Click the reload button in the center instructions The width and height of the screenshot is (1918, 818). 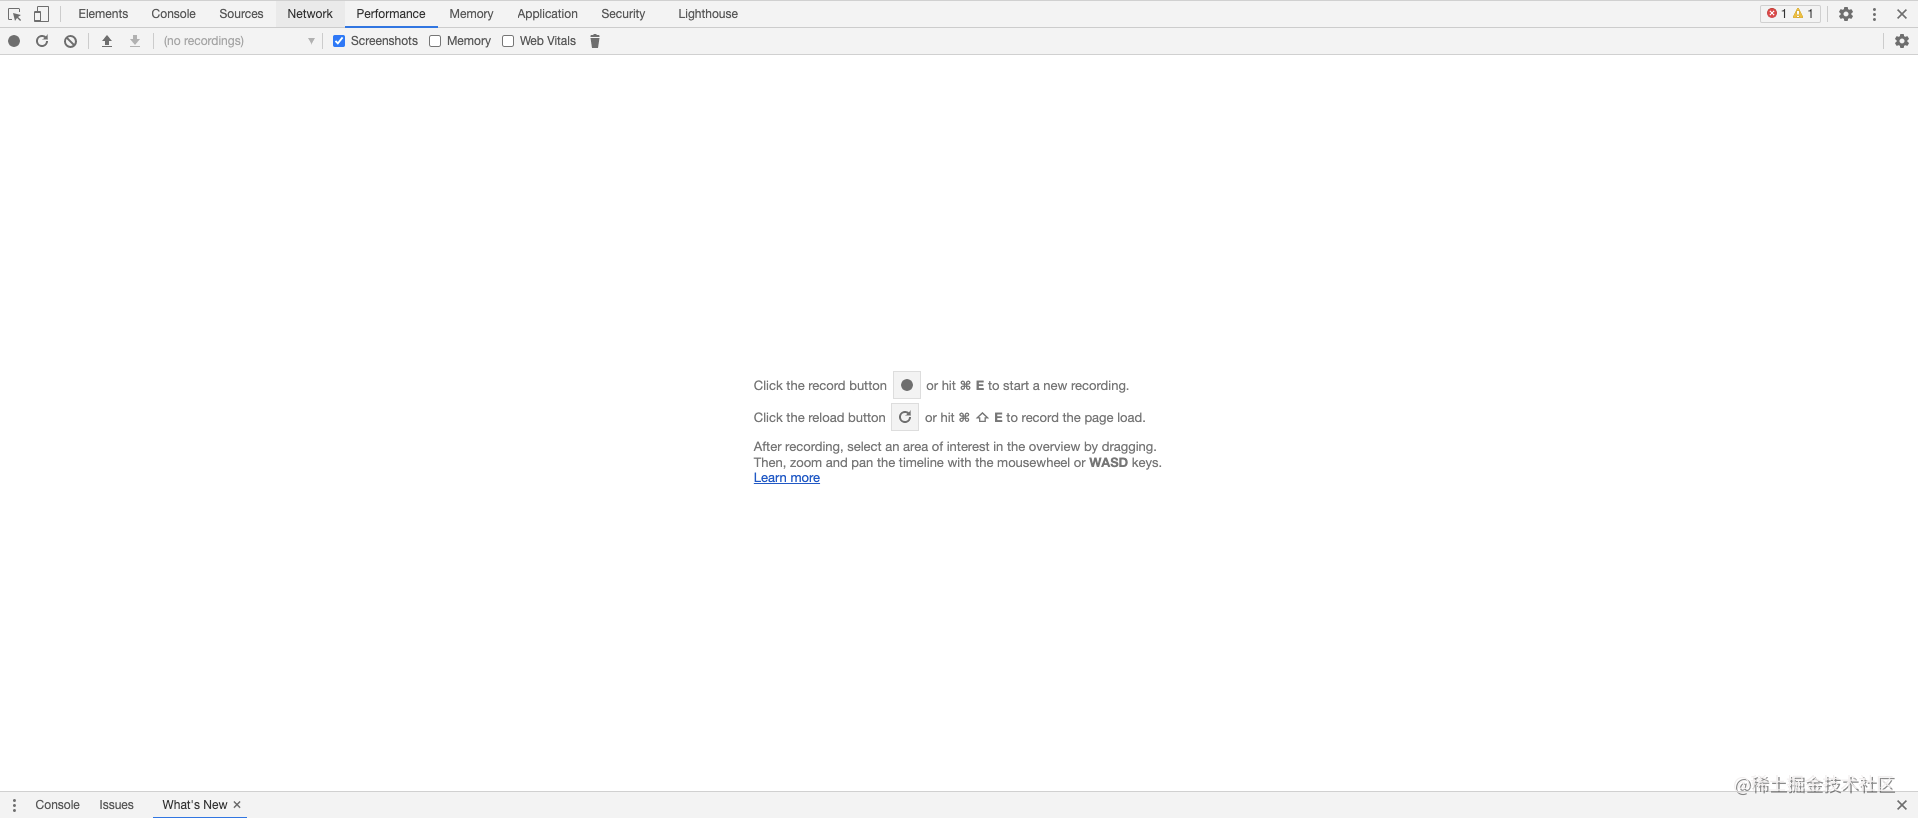click(x=905, y=417)
